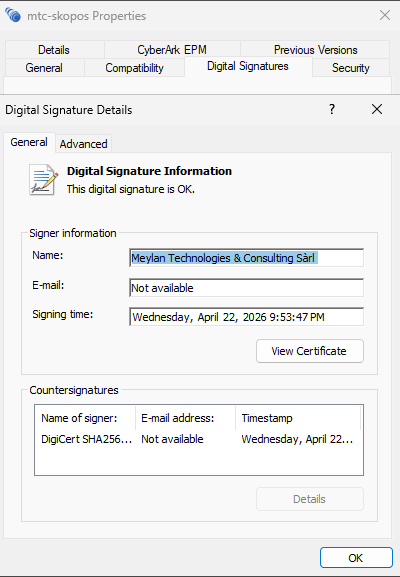The image size is (400, 577).
Task: Click text This digital signature is OK
Action: pyautogui.click(x=131, y=189)
